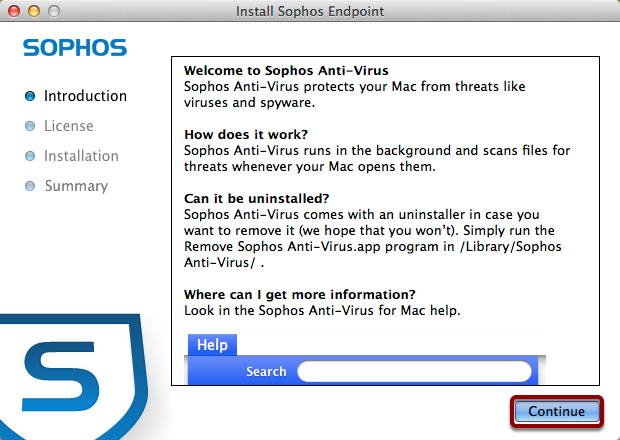Click 'Look in the Sophos Anti-Virus for Mac help.' text

[x=322, y=310]
